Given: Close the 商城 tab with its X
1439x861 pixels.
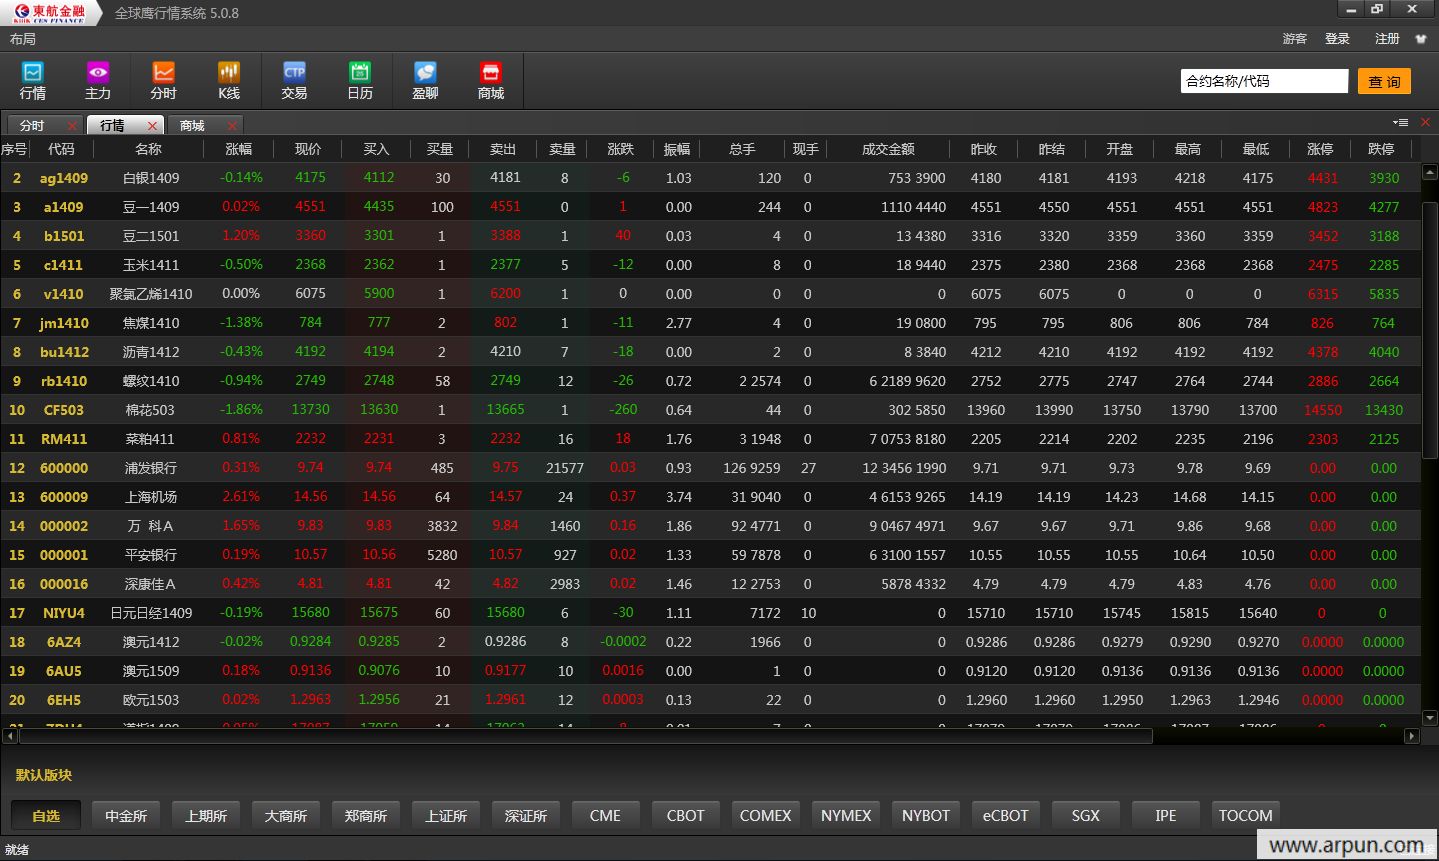Looking at the screenshot, I should pos(232,126).
